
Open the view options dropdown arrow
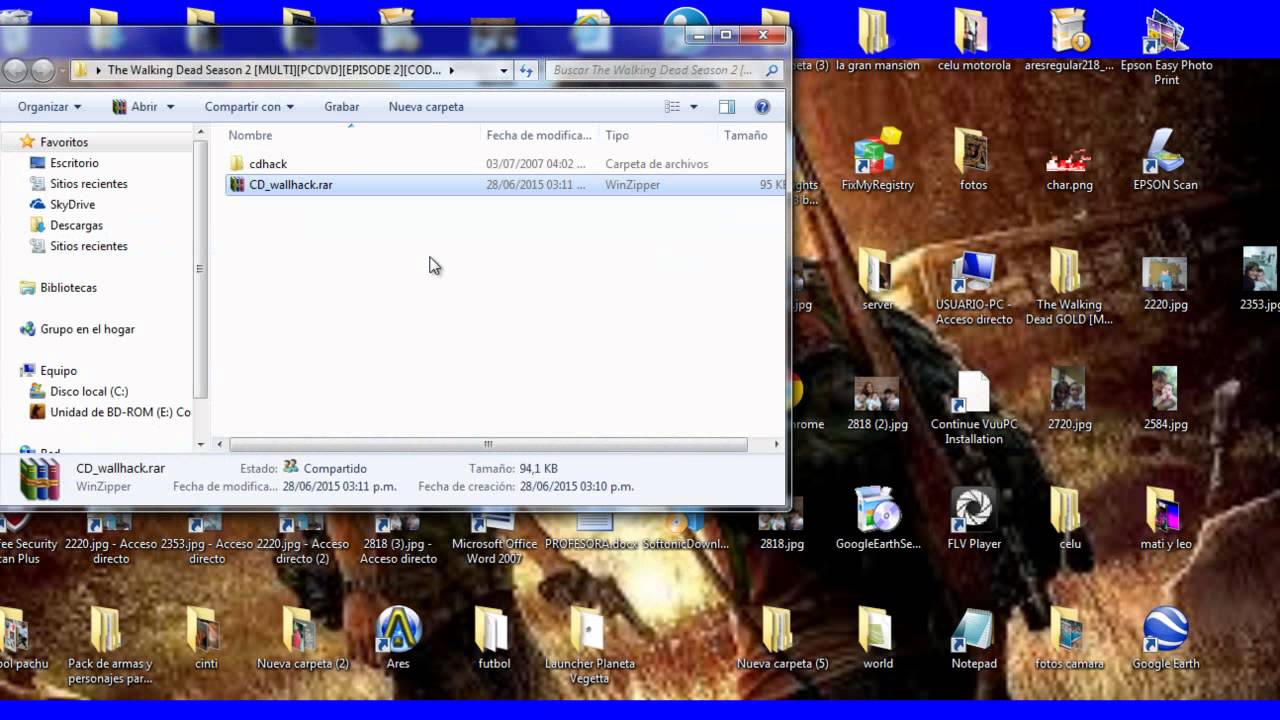[693, 107]
